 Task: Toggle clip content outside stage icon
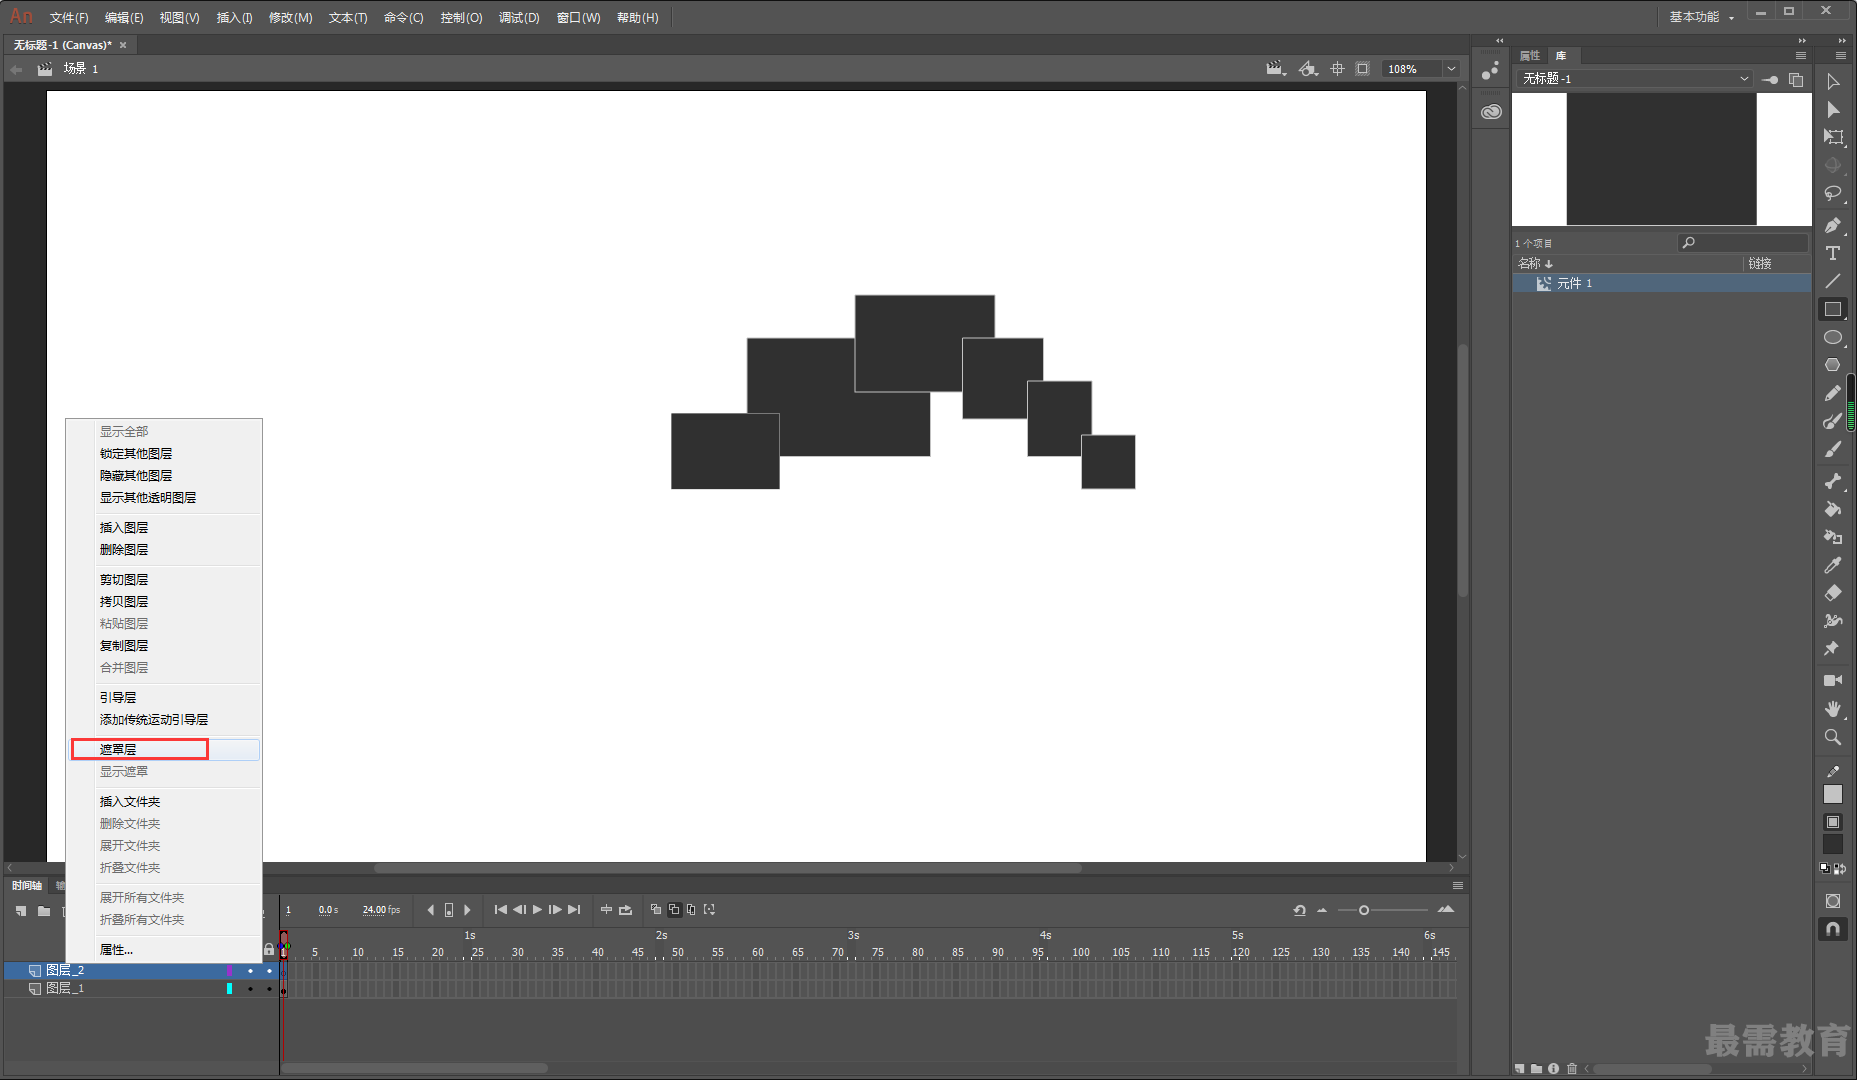pyautogui.click(x=1363, y=69)
